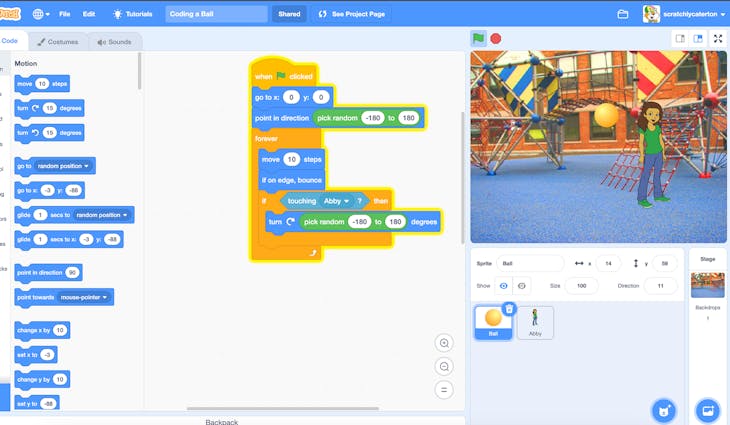Click change y by 10 palette block
730x425 pixels.
pos(42,379)
